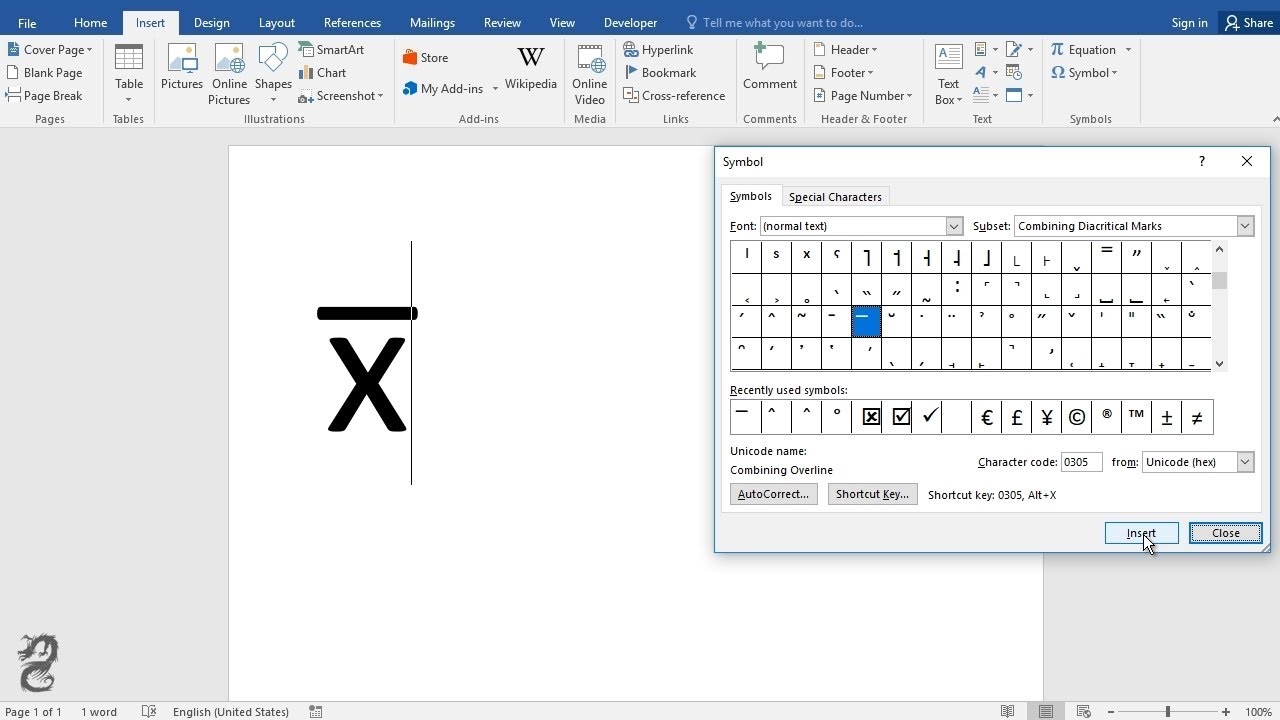Open the Office Store add-ins

(425, 57)
